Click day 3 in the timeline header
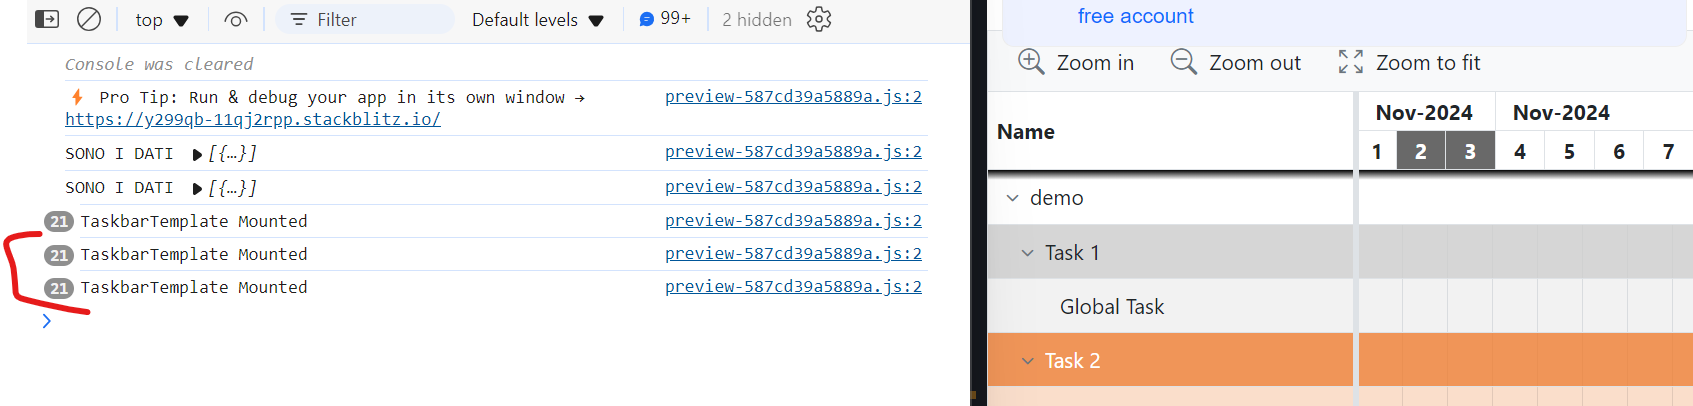1693x406 pixels. pyautogui.click(x=1469, y=152)
